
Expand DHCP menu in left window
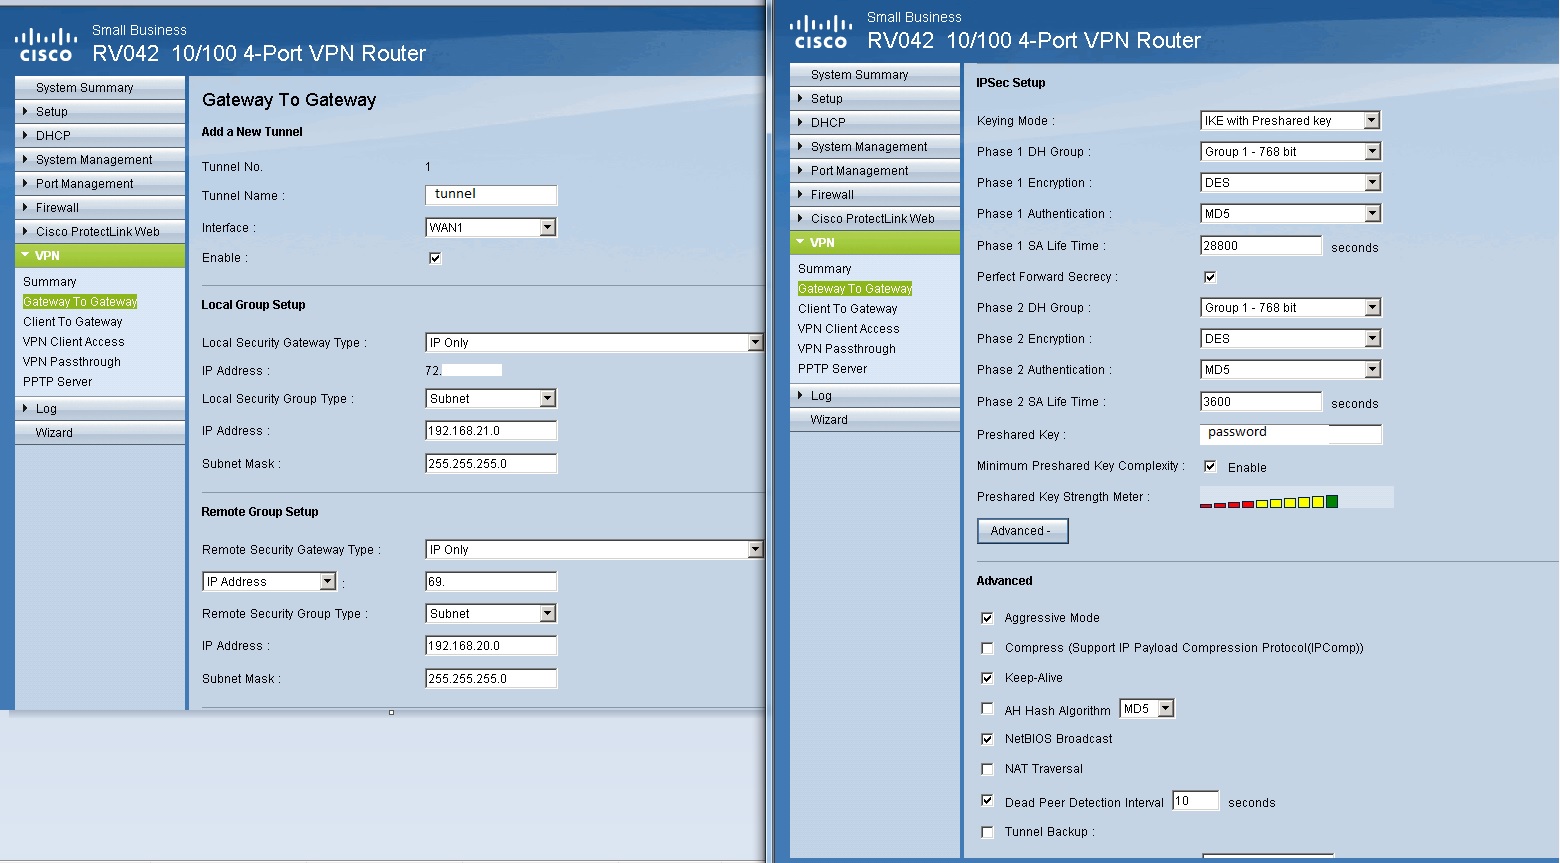pyautogui.click(x=100, y=135)
